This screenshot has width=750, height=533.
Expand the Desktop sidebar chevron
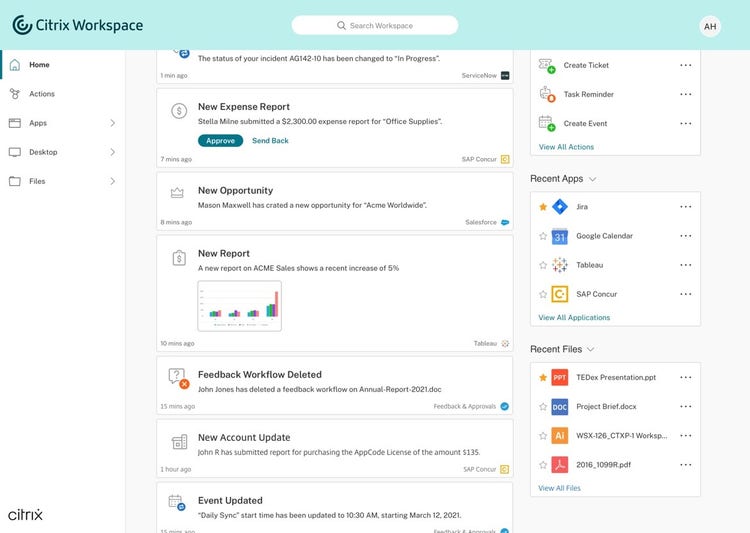coord(112,152)
